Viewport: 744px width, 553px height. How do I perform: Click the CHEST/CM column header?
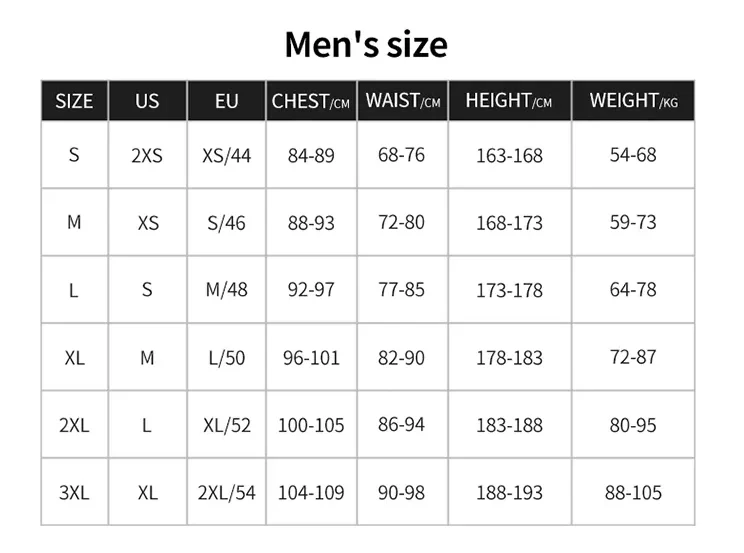tap(311, 101)
